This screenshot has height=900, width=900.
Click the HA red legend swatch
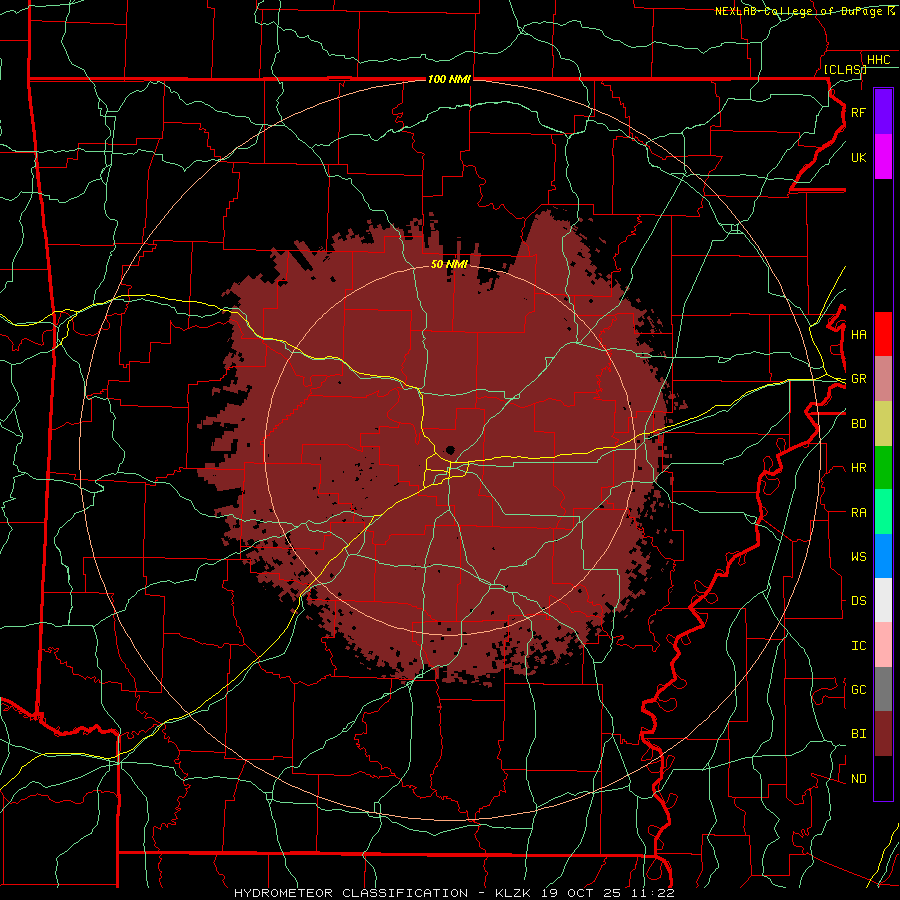coord(883,334)
